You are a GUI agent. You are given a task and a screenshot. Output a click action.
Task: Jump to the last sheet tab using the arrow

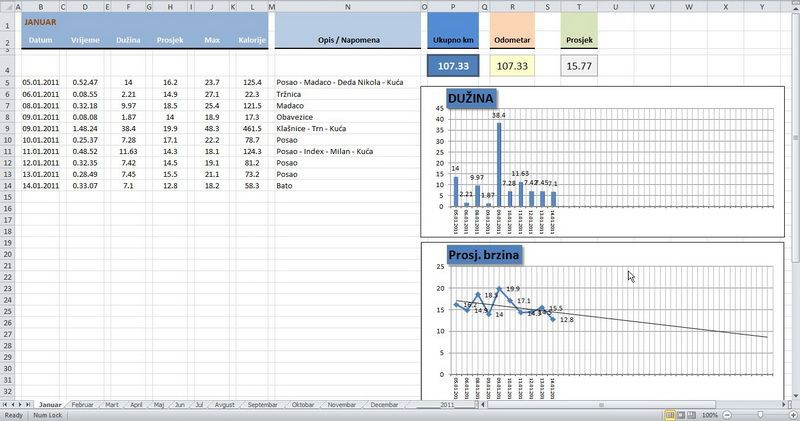pos(28,405)
